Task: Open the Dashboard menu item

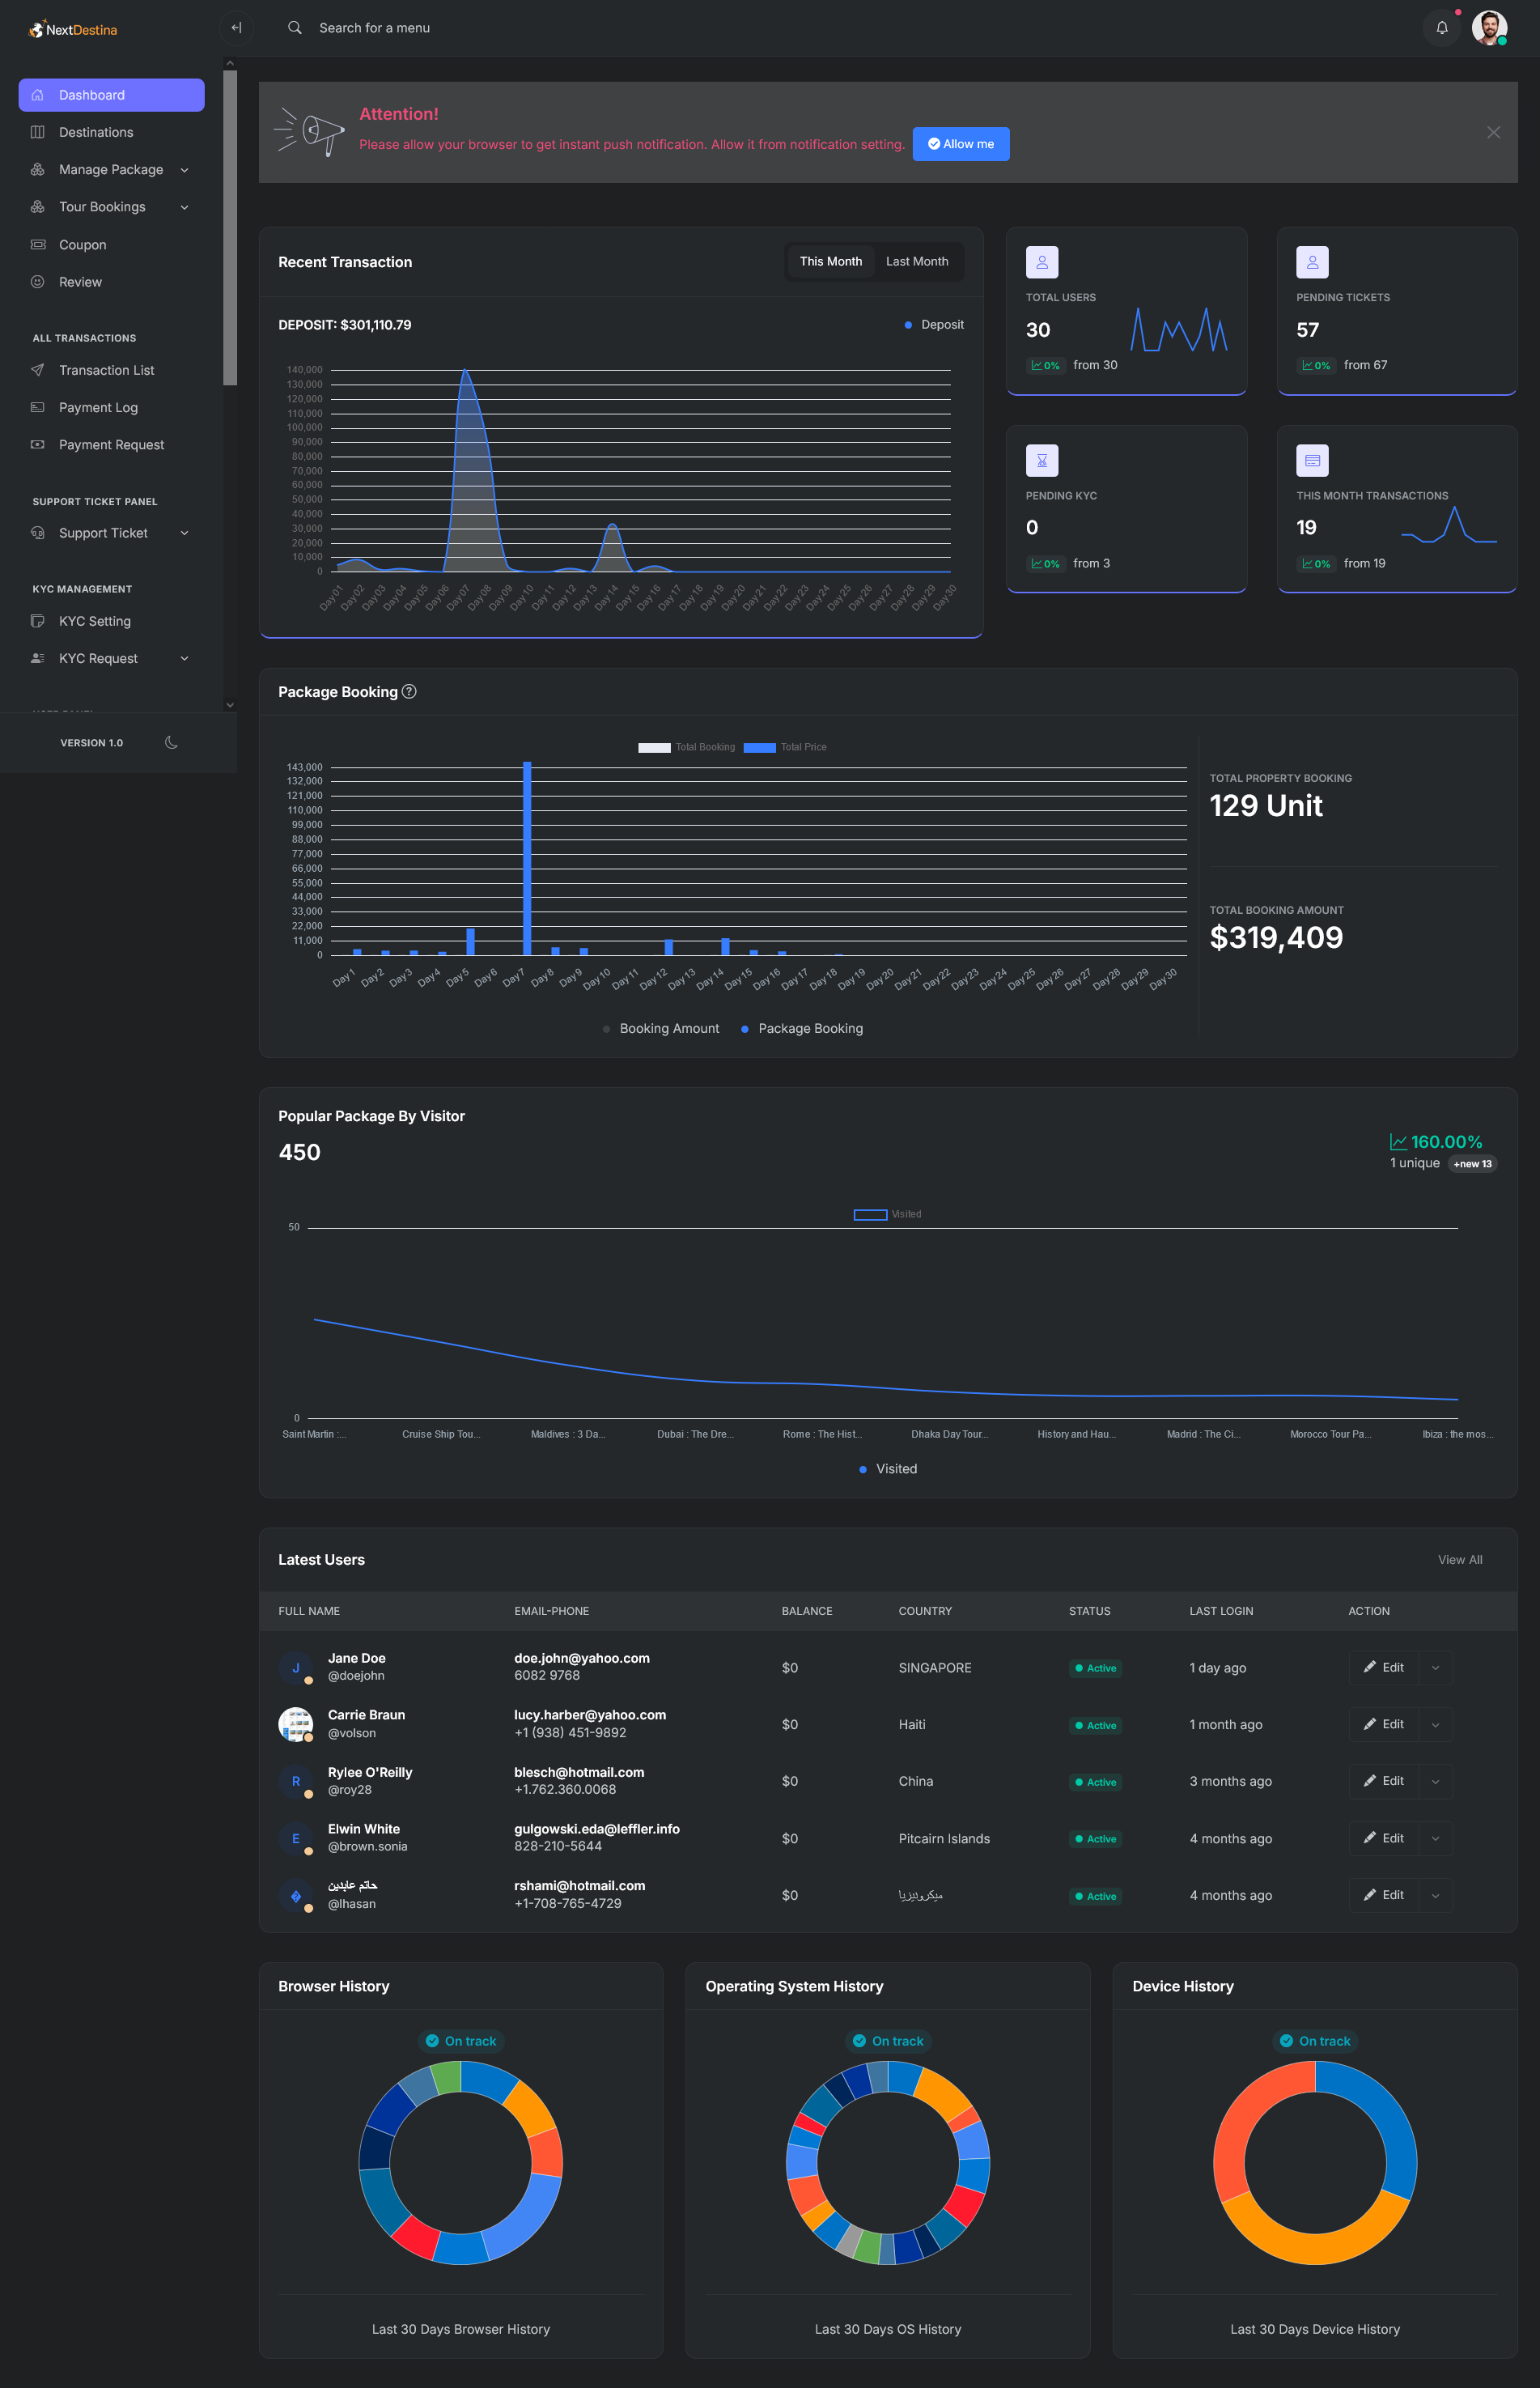Action: click(111, 95)
